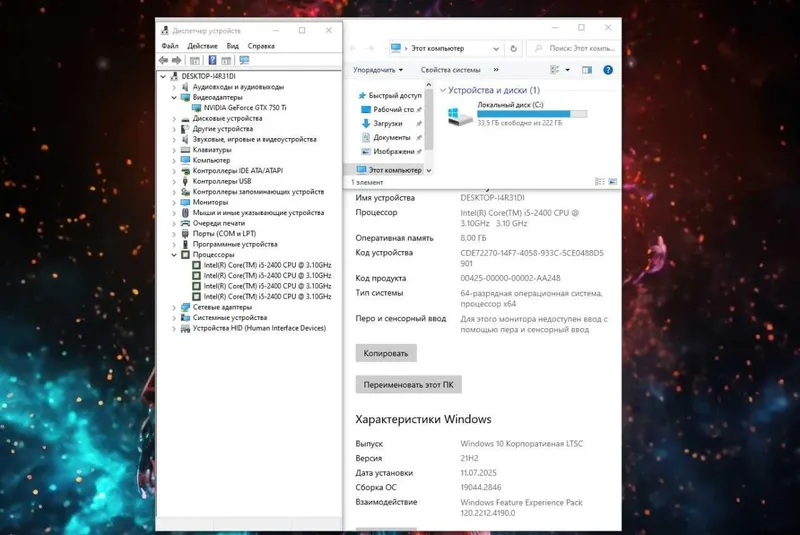Expand the Сетевые адаптеры node

coord(174,308)
